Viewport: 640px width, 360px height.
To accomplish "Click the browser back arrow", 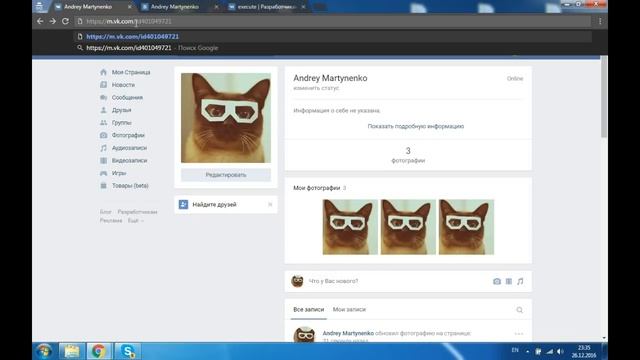I will [40, 21].
